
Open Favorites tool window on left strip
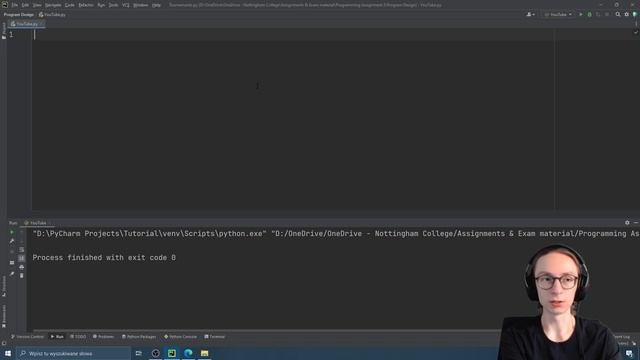point(4,316)
